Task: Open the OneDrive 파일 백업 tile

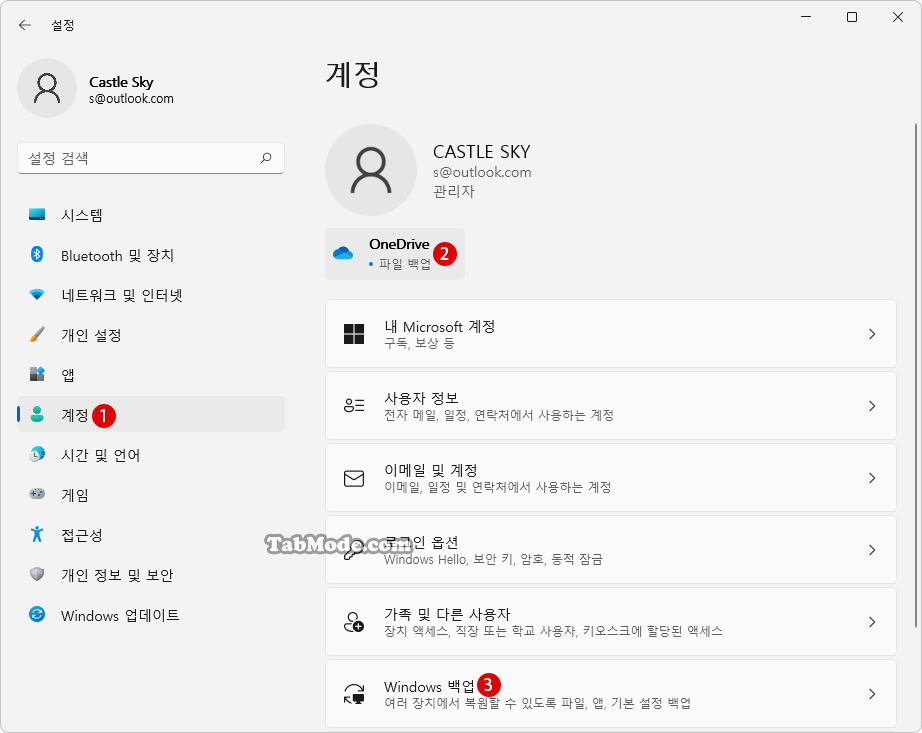Action: [x=395, y=254]
